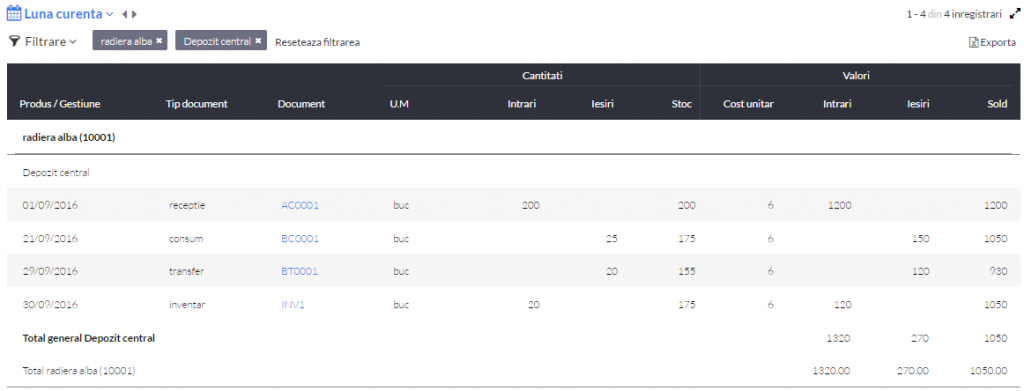The width and height of the screenshot is (1024, 391).
Task: Open transfer document BT0001
Action: point(299,271)
